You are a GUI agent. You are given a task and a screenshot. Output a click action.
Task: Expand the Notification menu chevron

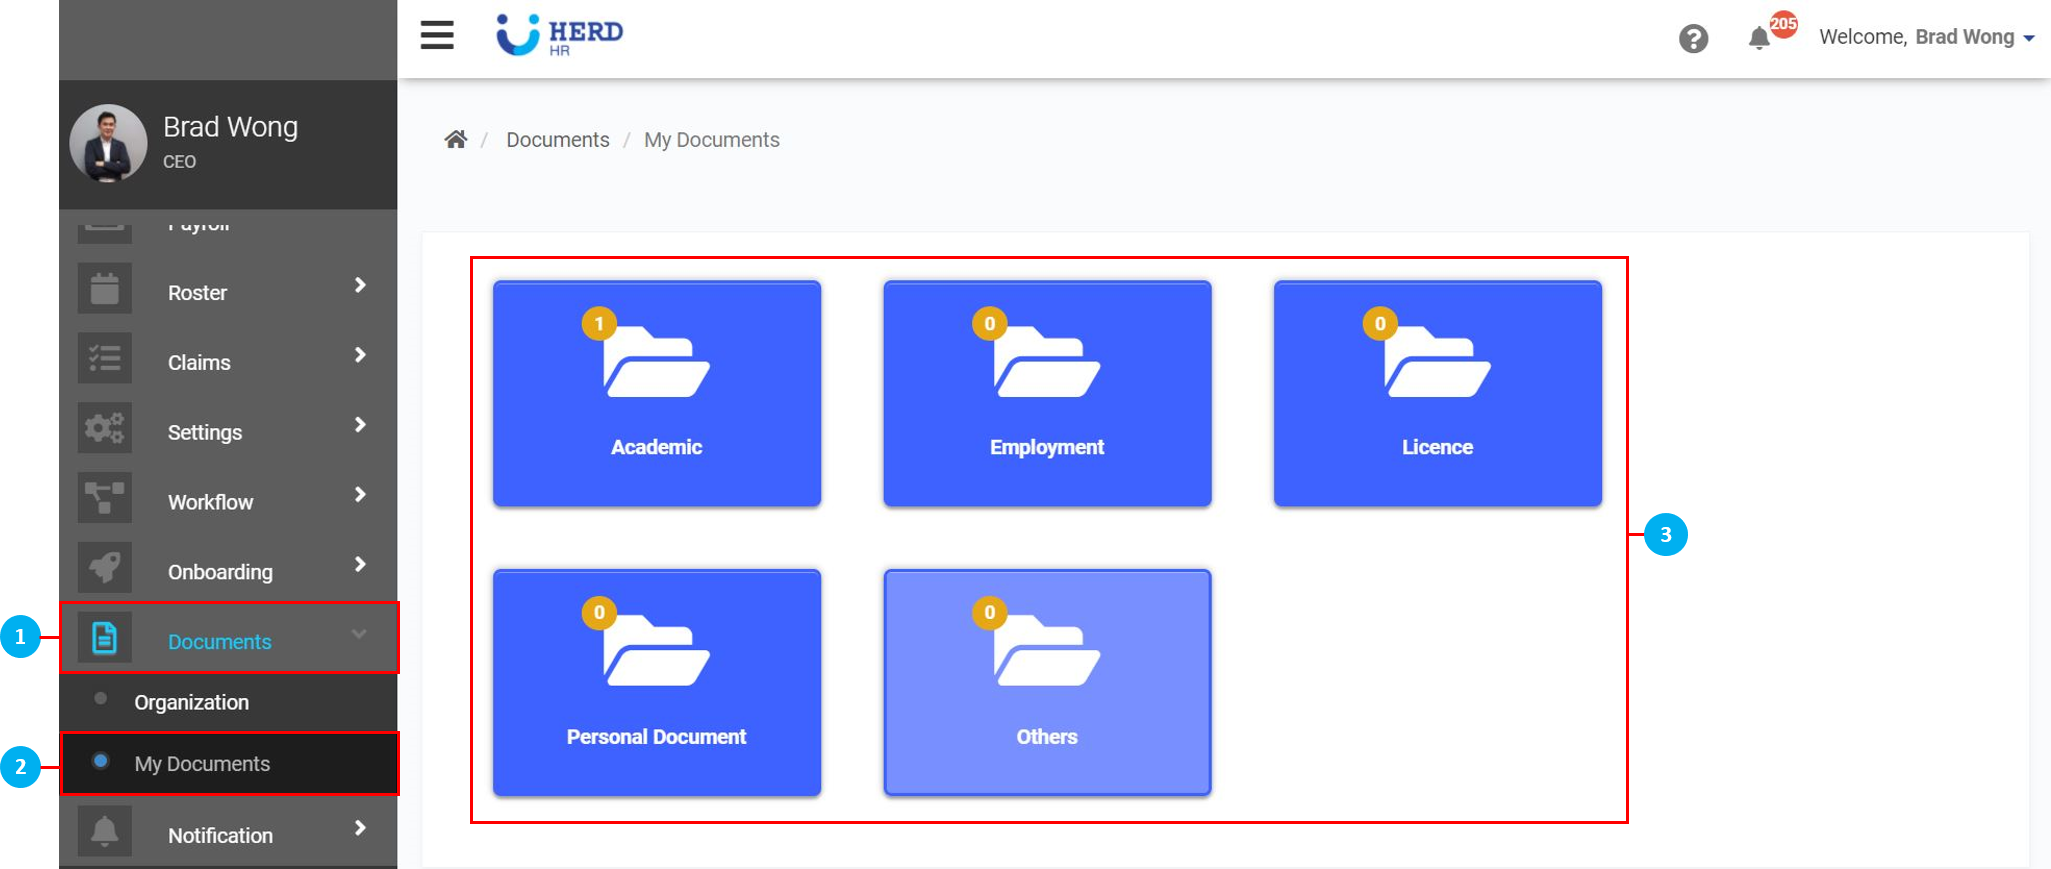click(360, 829)
